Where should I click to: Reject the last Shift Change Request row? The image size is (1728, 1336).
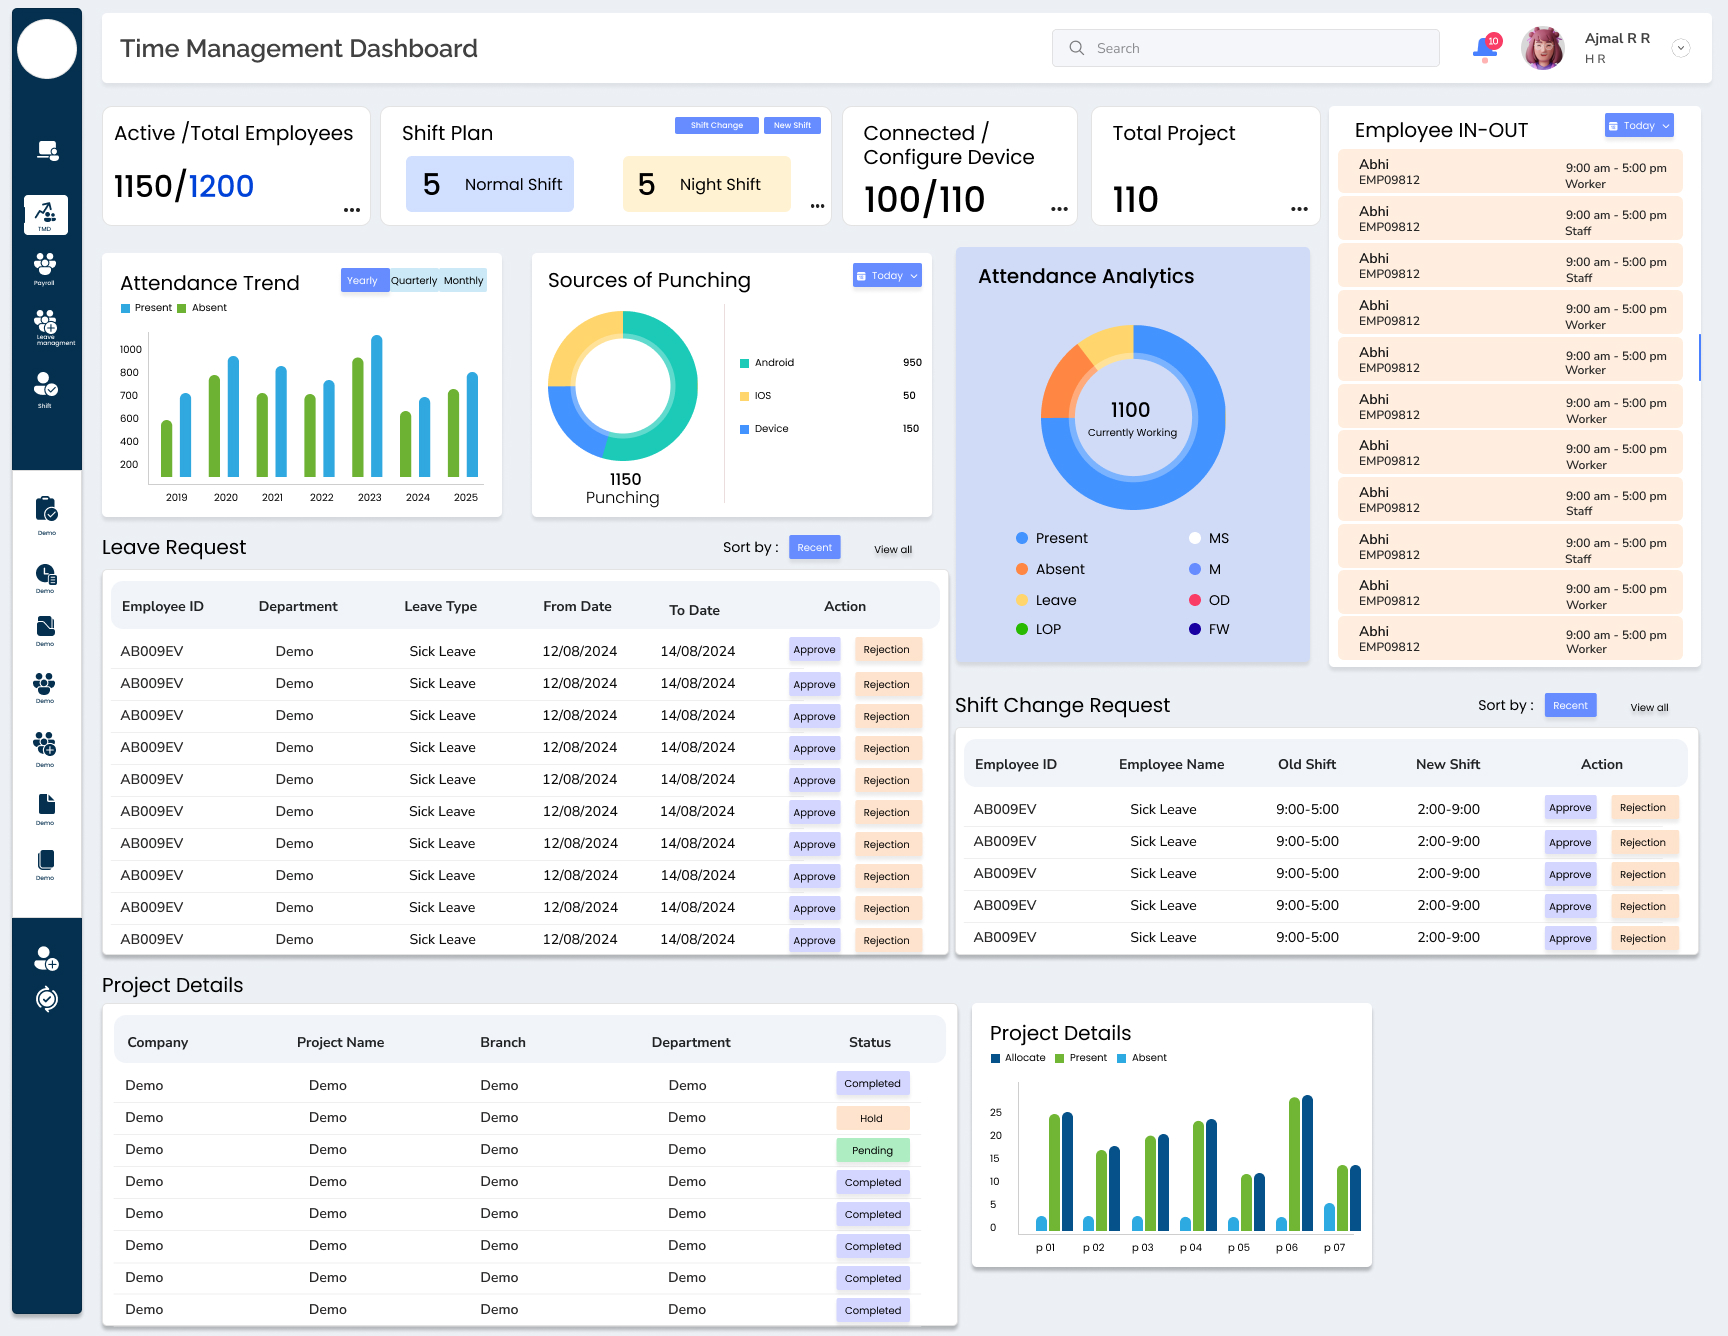(1643, 938)
